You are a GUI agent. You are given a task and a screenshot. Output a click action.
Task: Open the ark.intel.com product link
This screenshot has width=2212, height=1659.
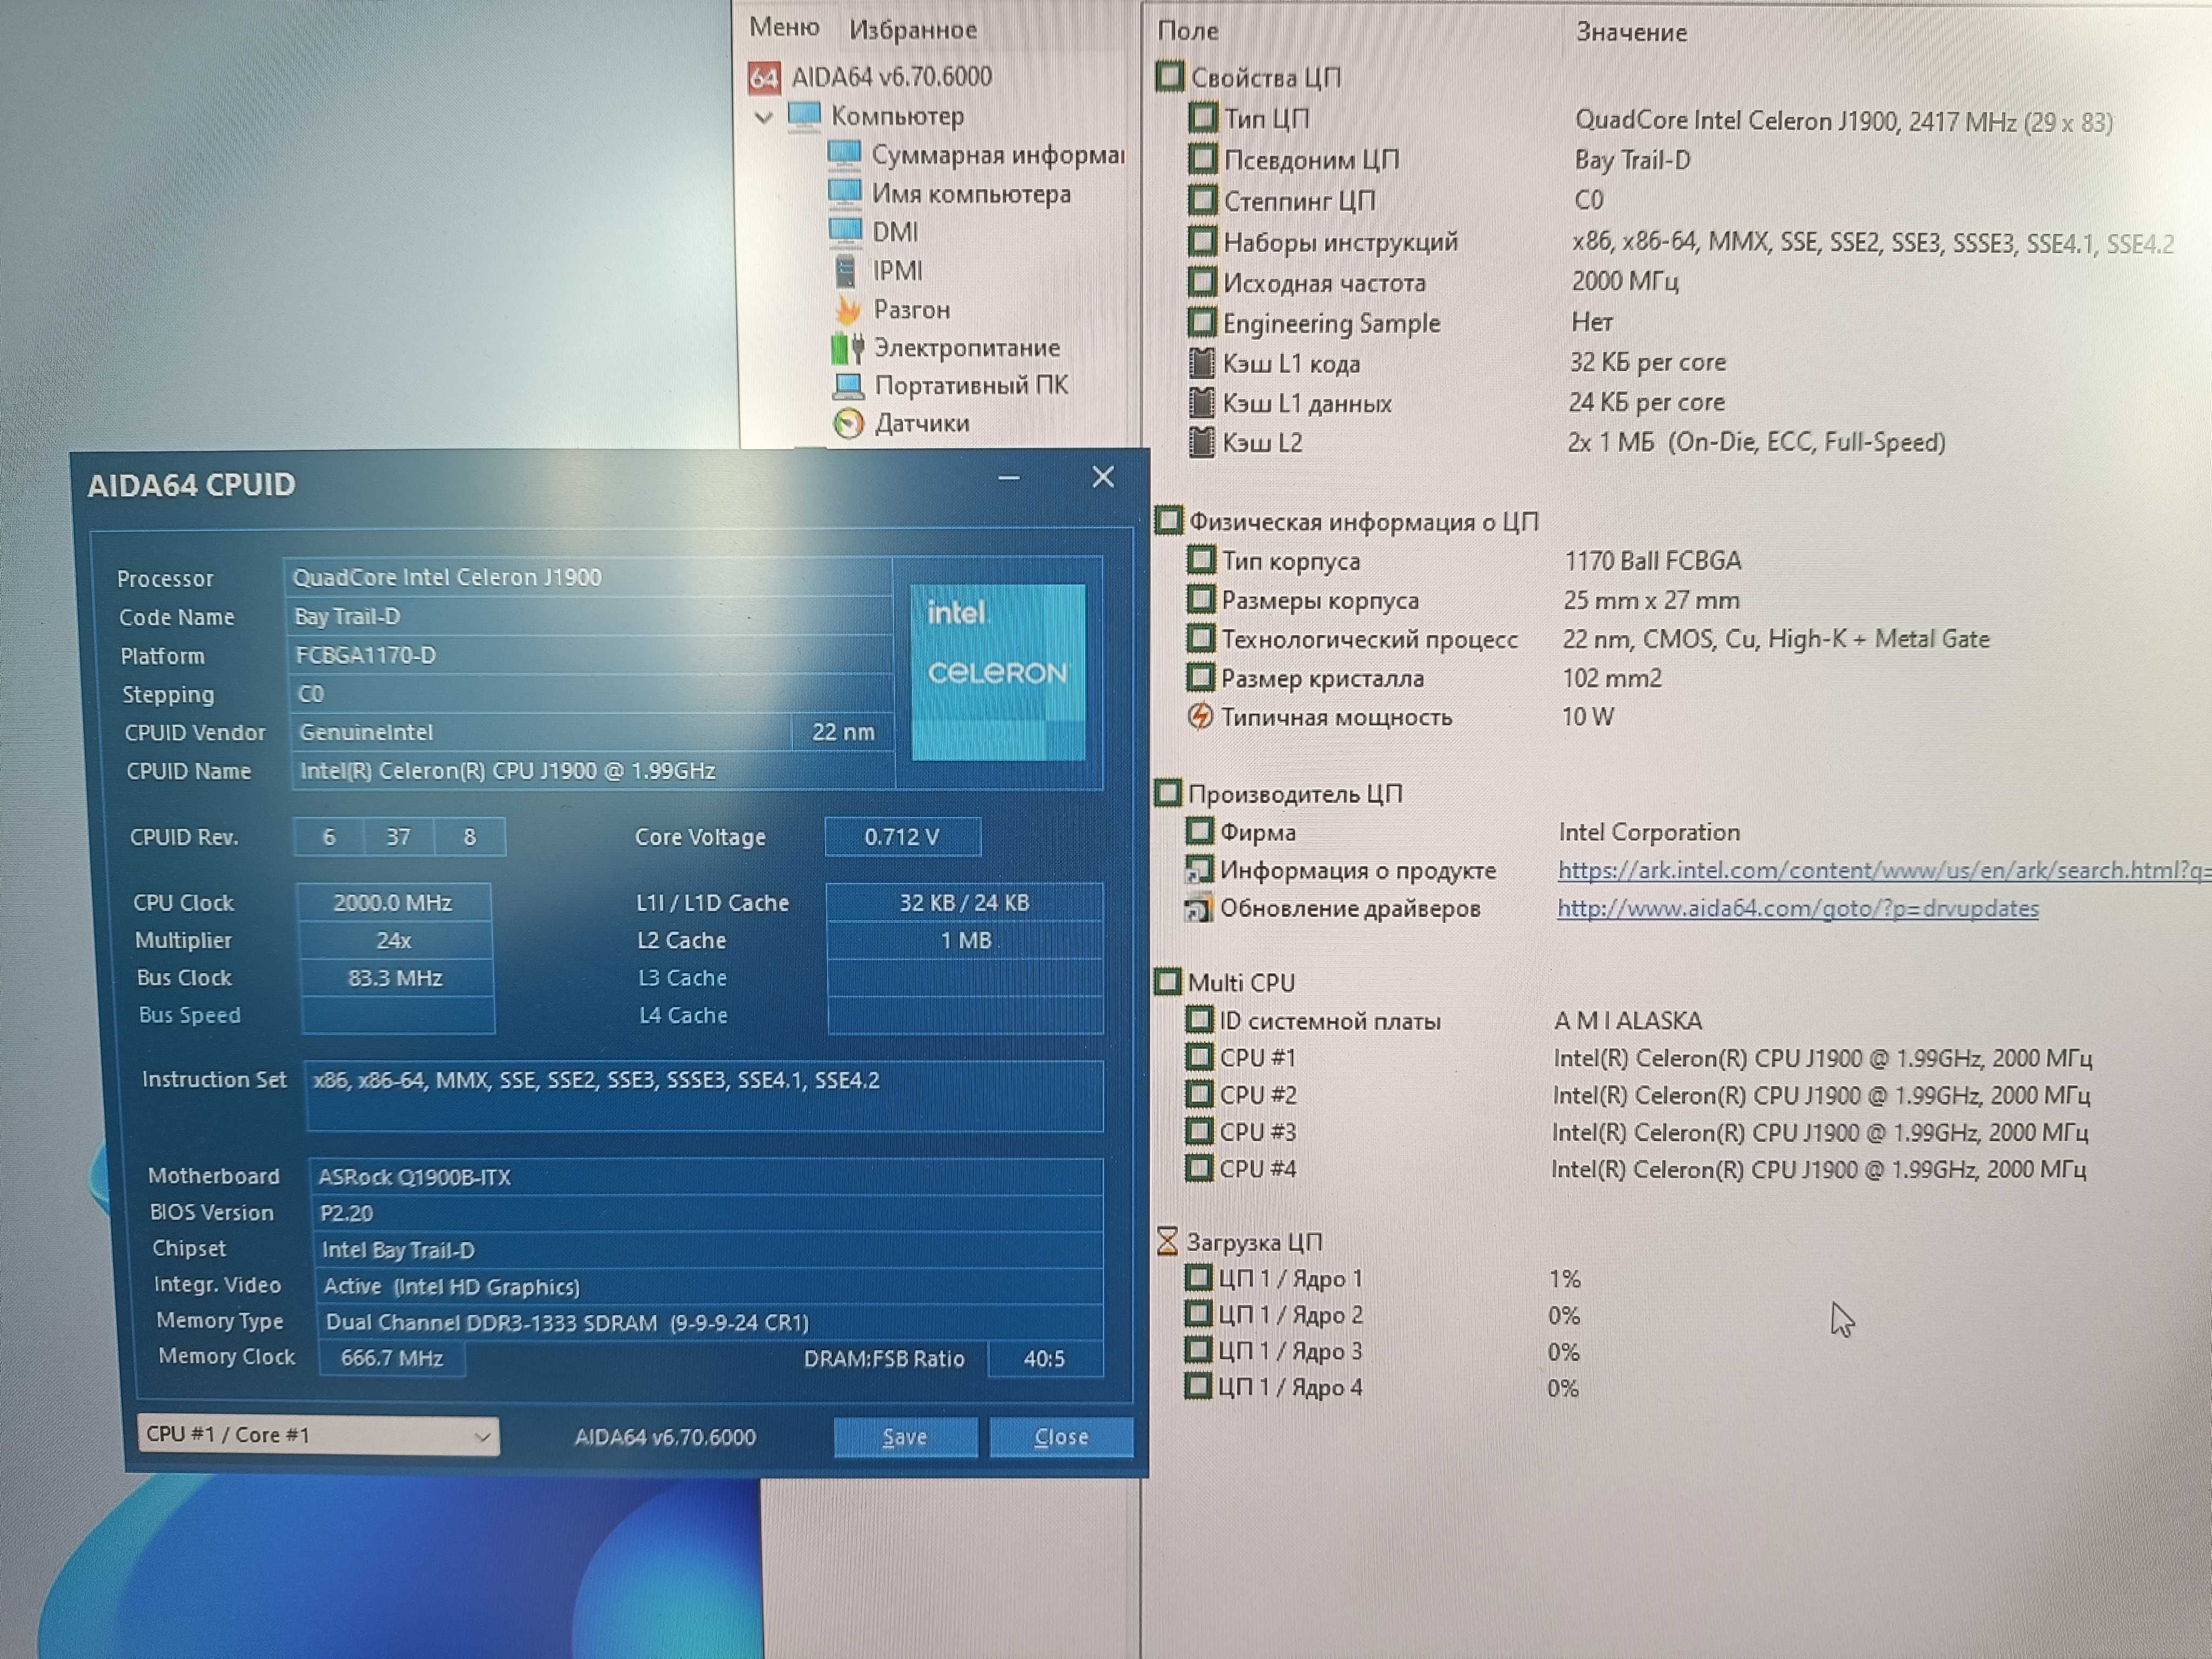pos(1884,870)
